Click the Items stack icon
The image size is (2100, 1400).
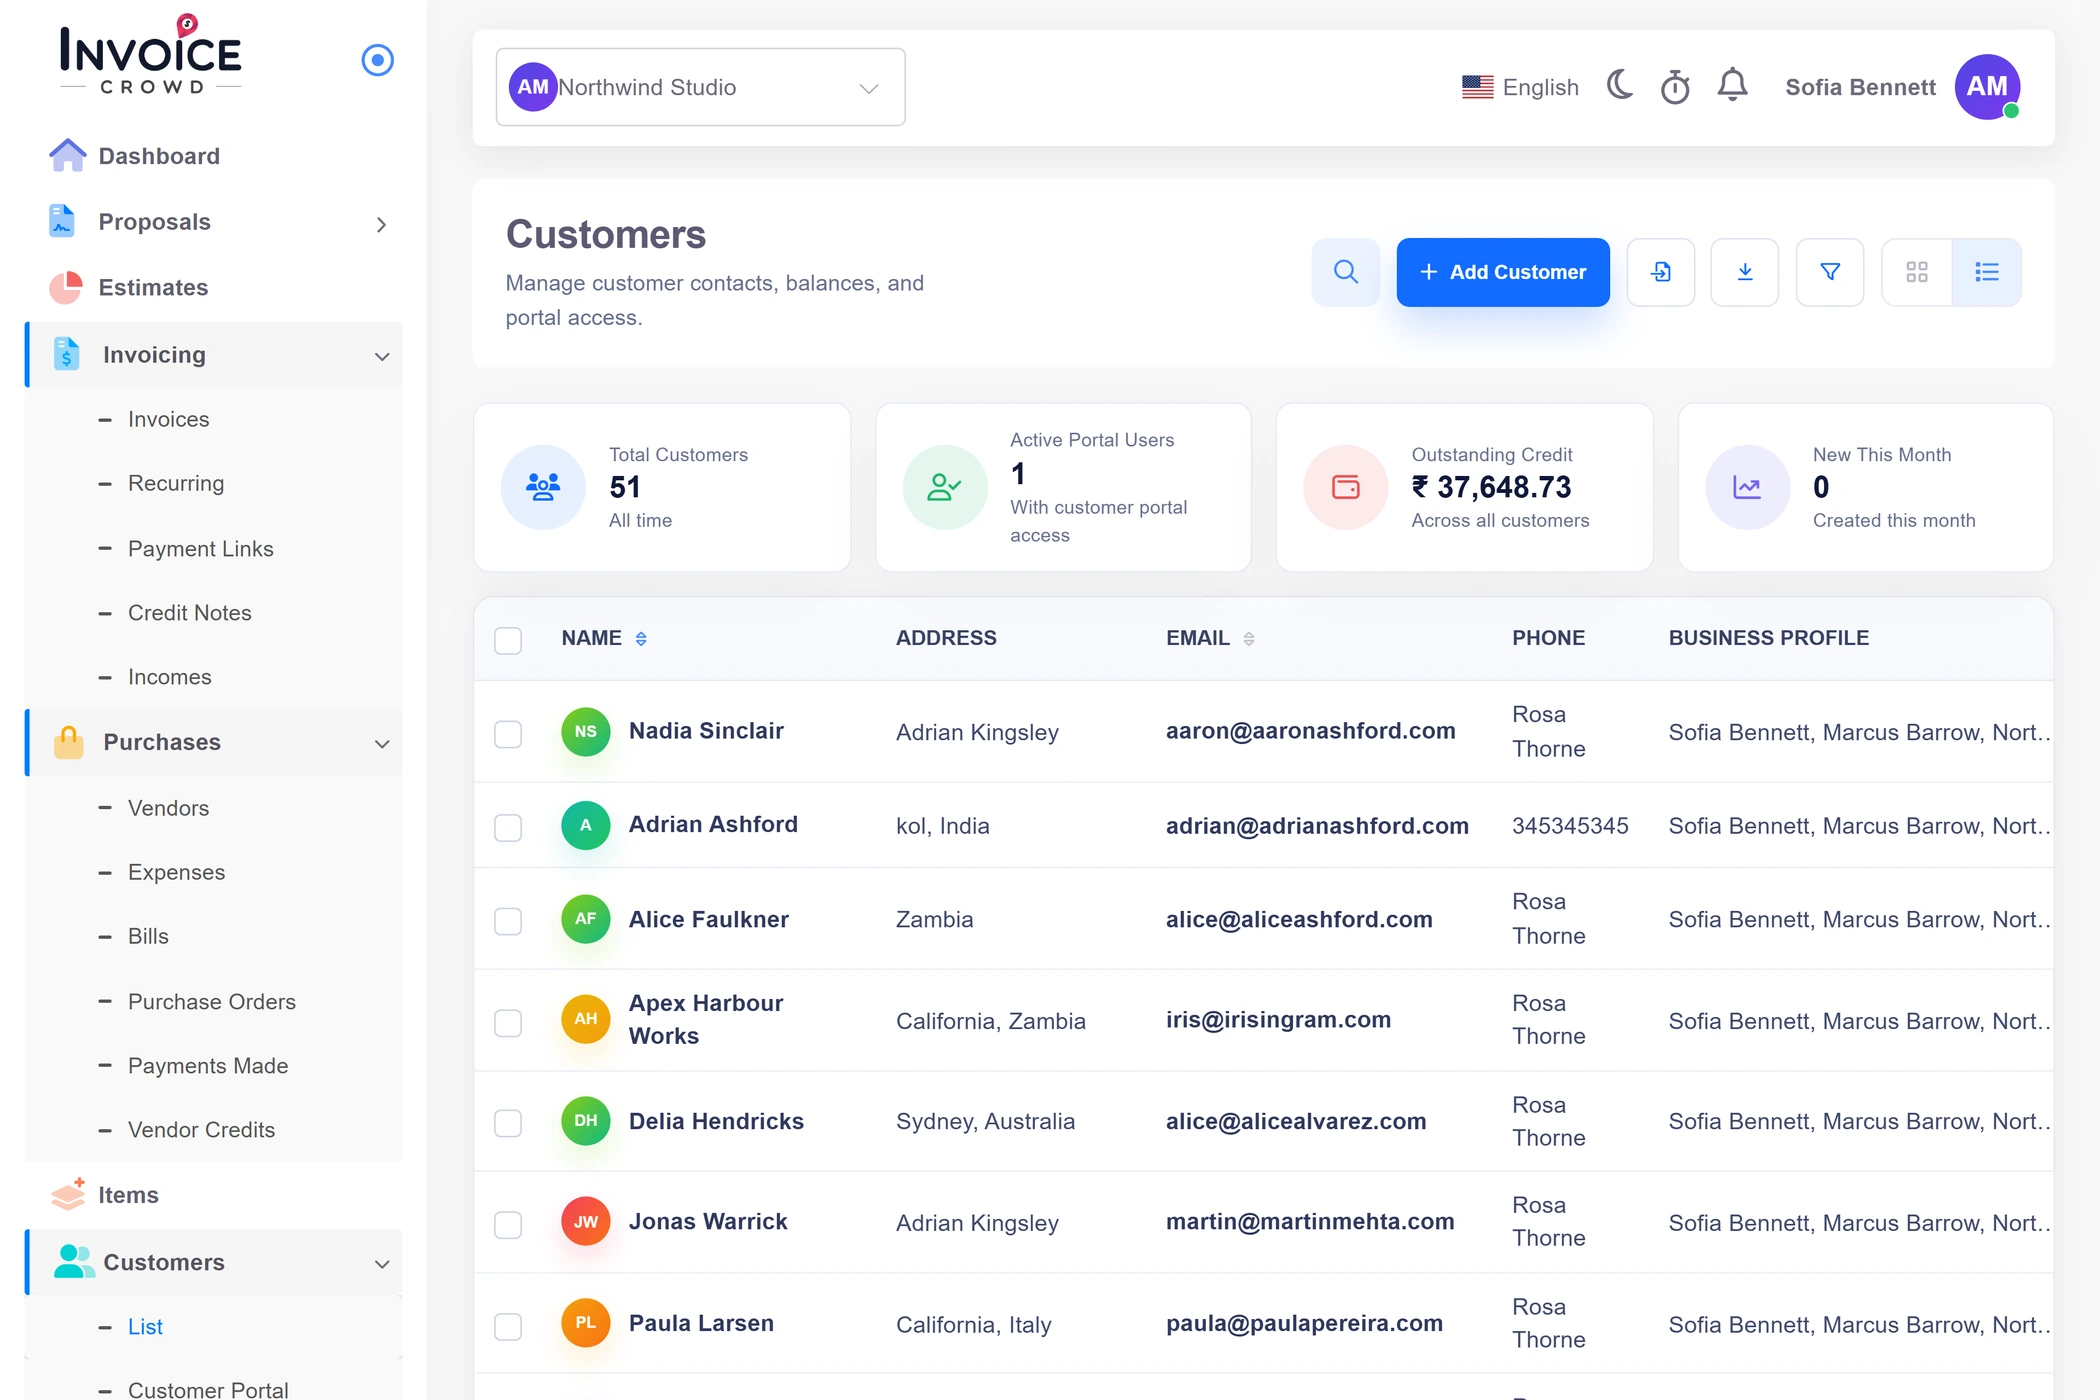point(68,1194)
